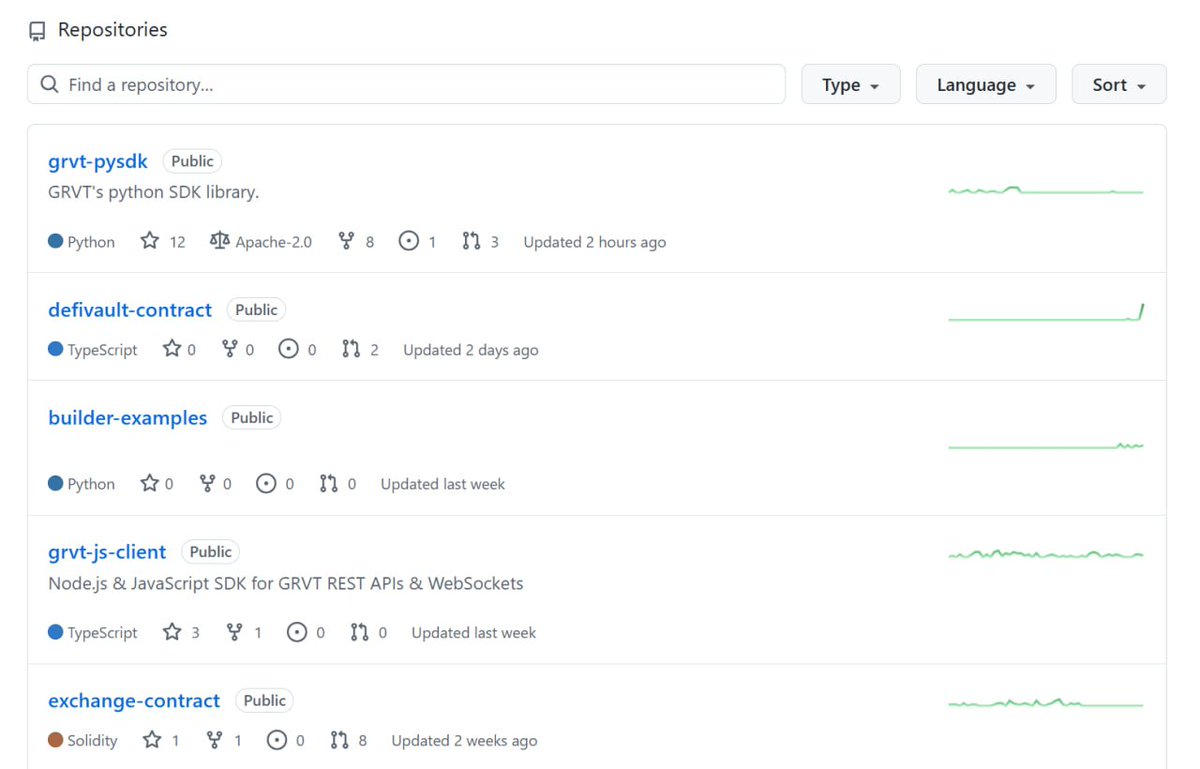View forks of exchange-contract
This screenshot has width=1200, height=769.
coord(223,741)
